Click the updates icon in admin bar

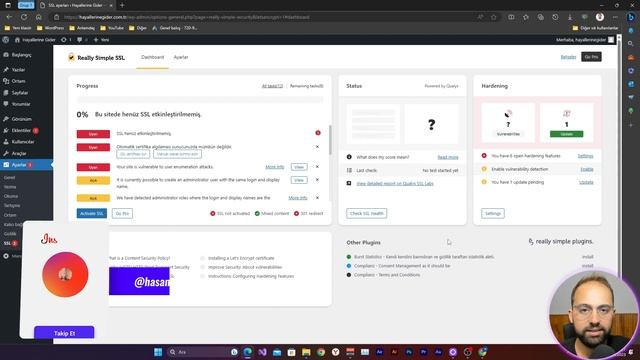[66, 40]
